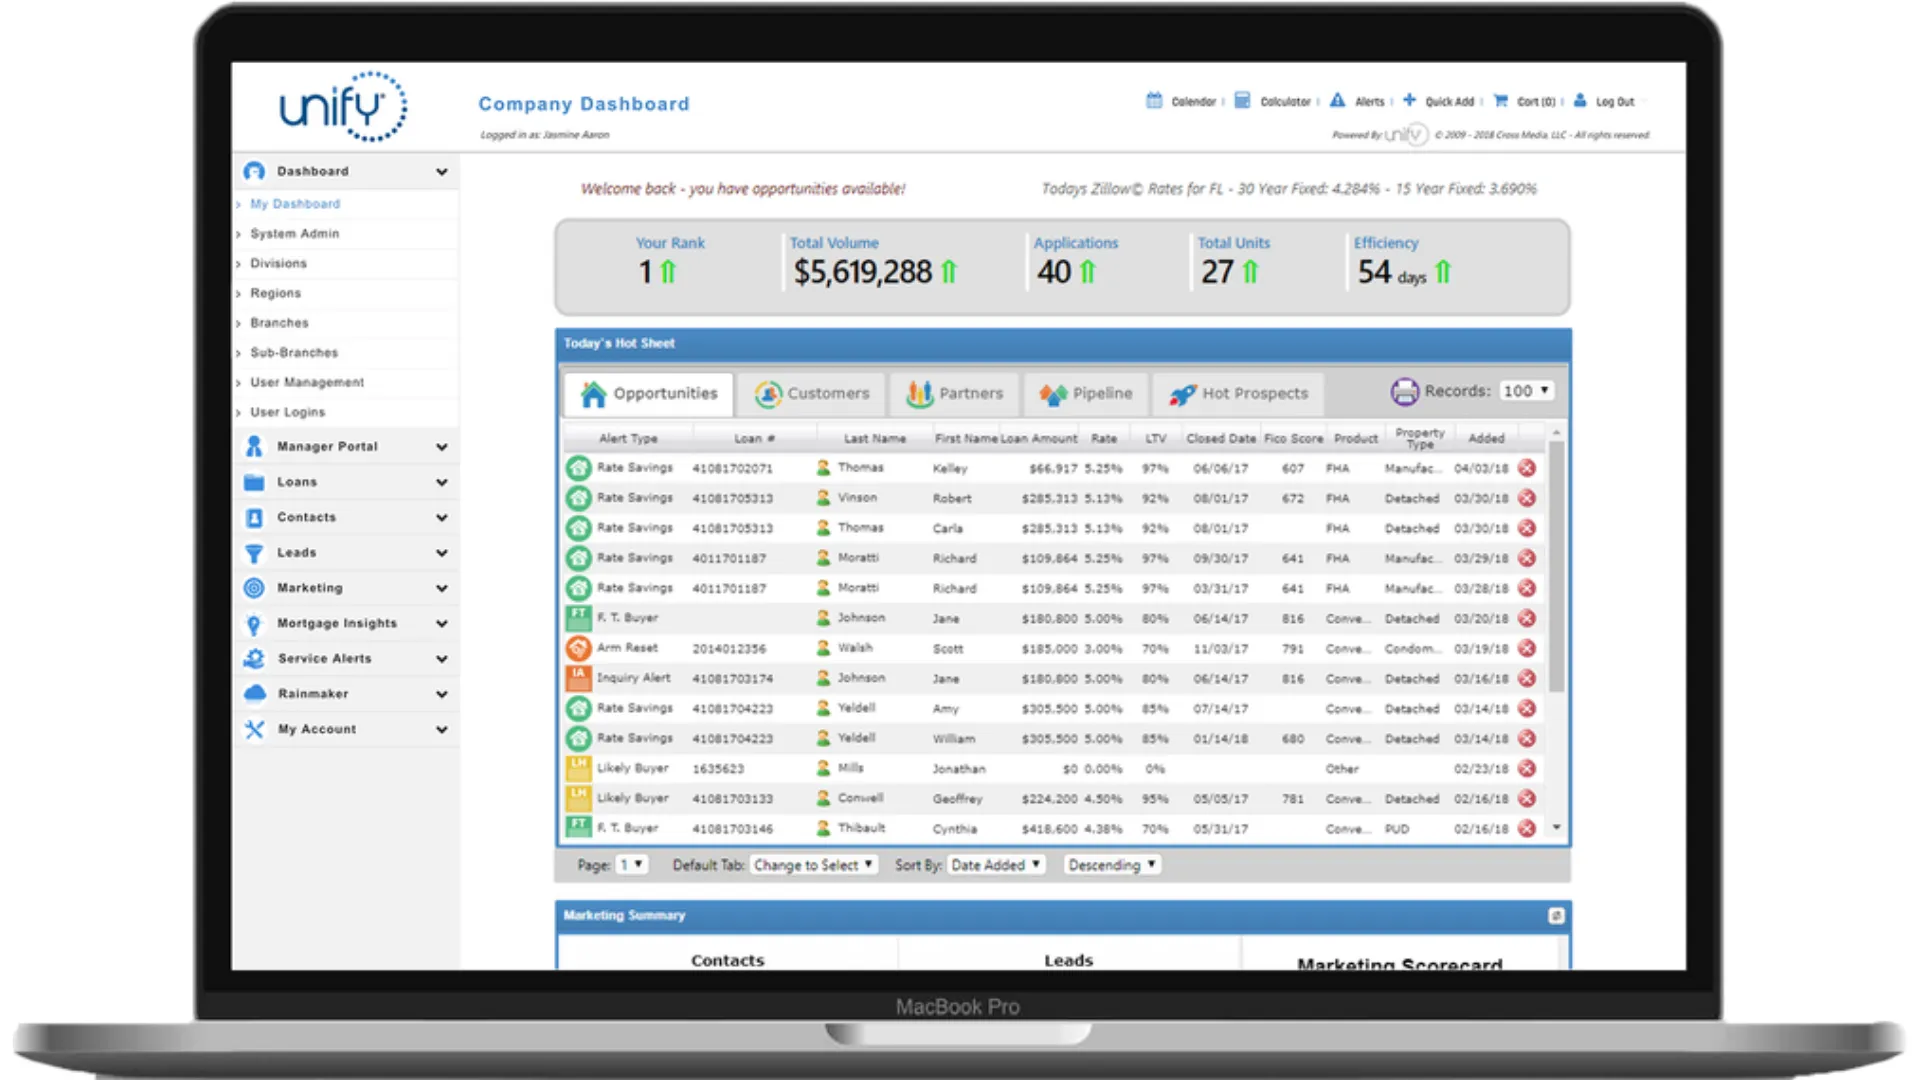This screenshot has height=1080, width=1920.
Task: Switch to the Hot Prospects tab
Action: tap(1238, 394)
